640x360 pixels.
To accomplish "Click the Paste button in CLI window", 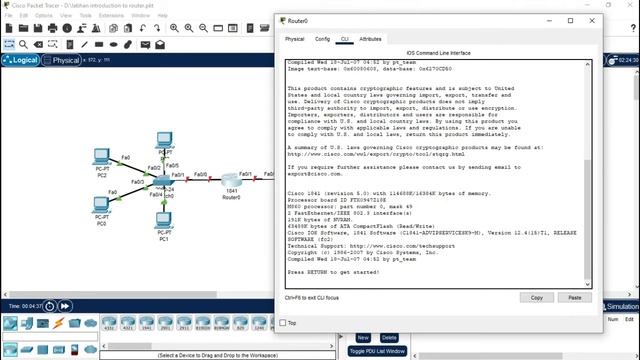I will (575, 298).
